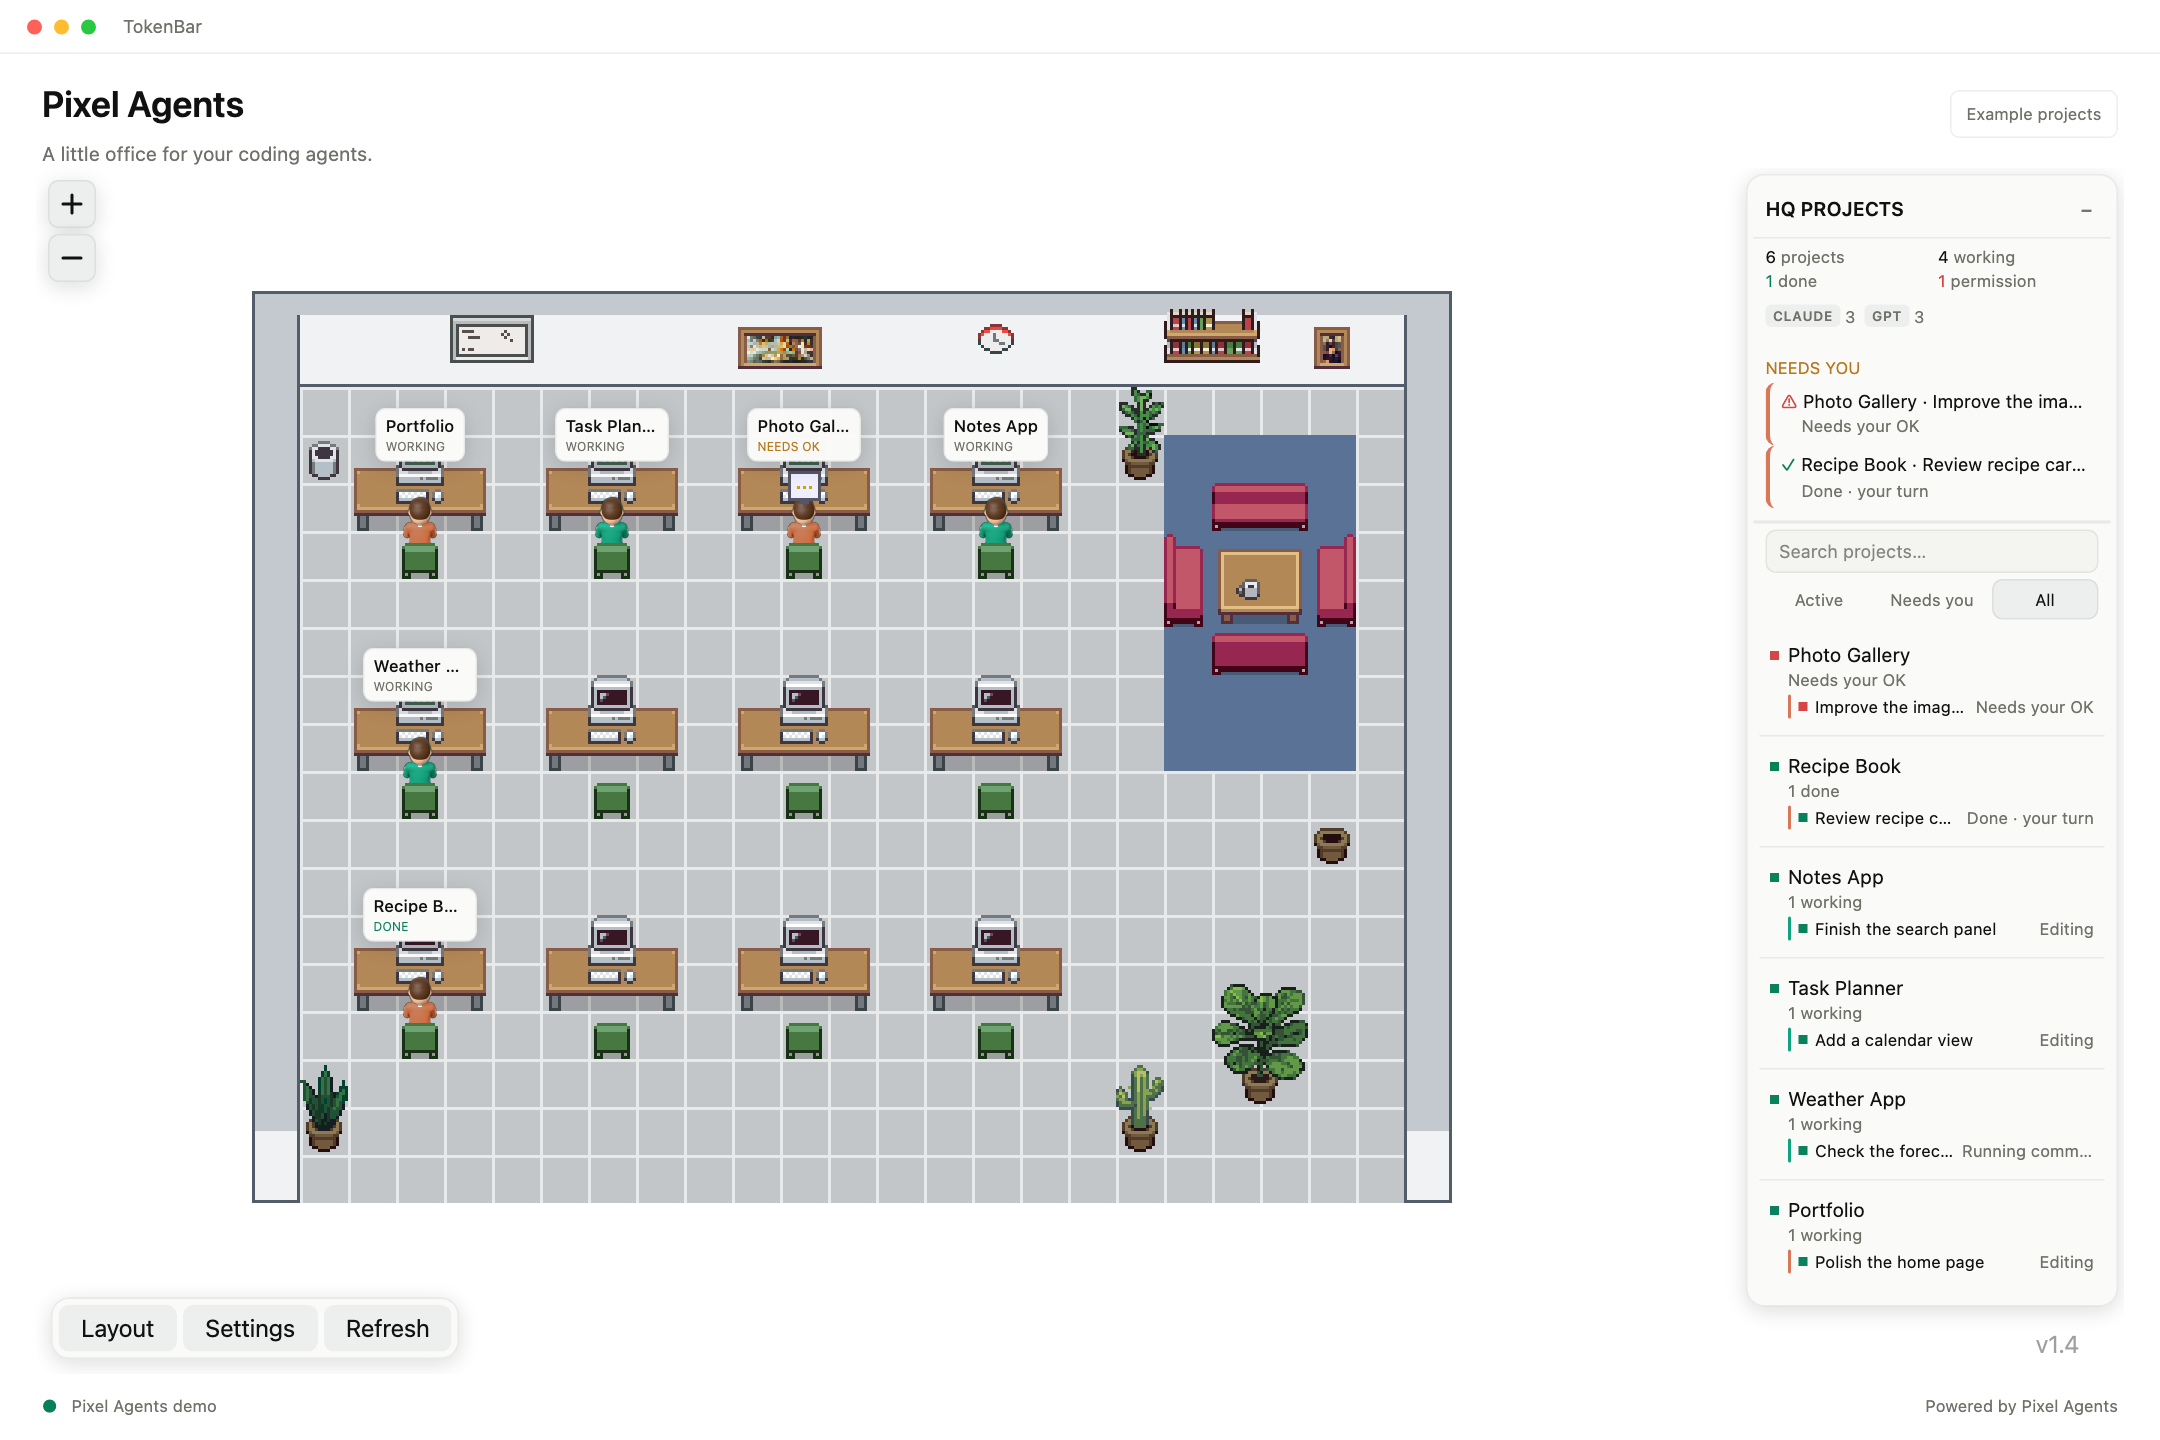
Task: Click the coffee mug on the lounge table
Action: (x=1249, y=590)
